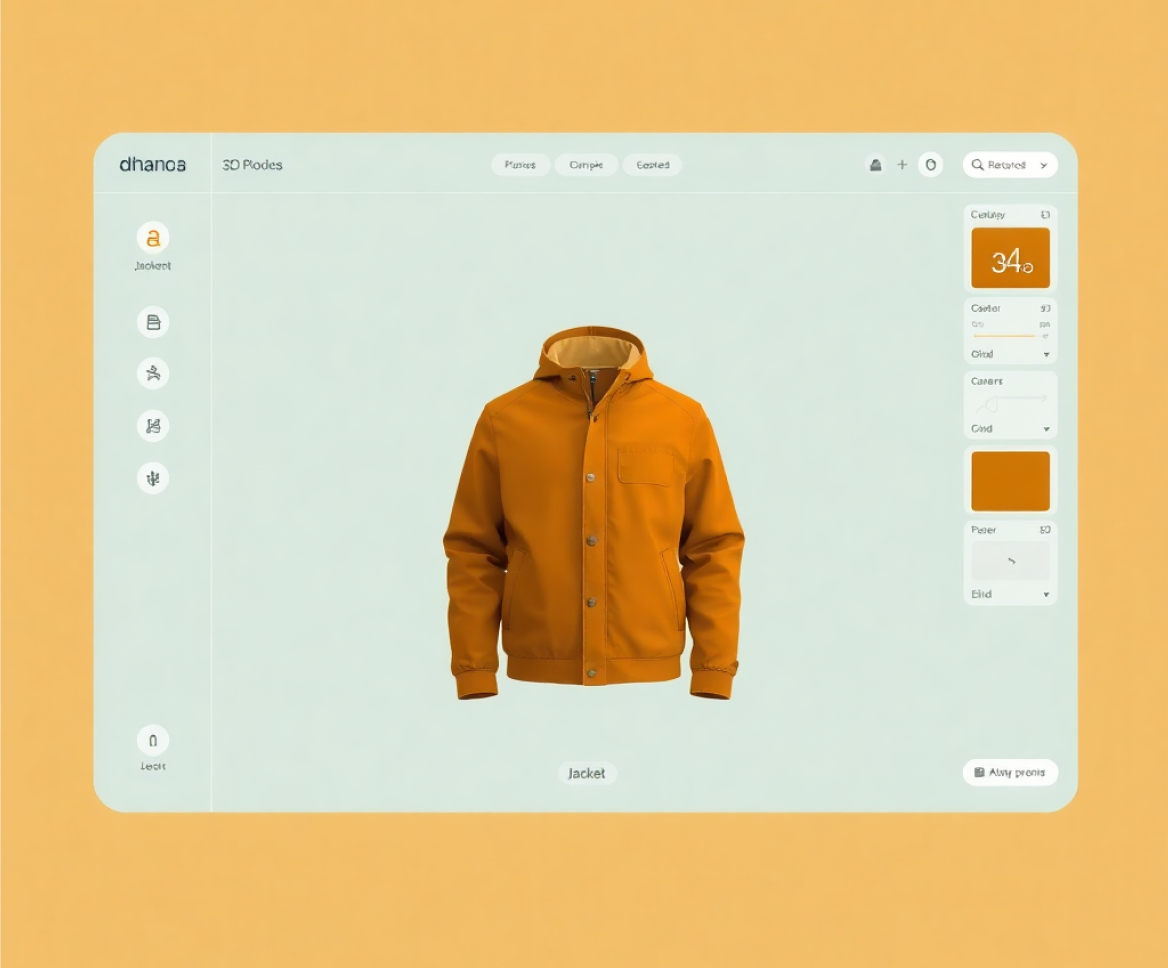Click the document page icon in sidebar
The height and width of the screenshot is (968, 1168).
coord(153,322)
